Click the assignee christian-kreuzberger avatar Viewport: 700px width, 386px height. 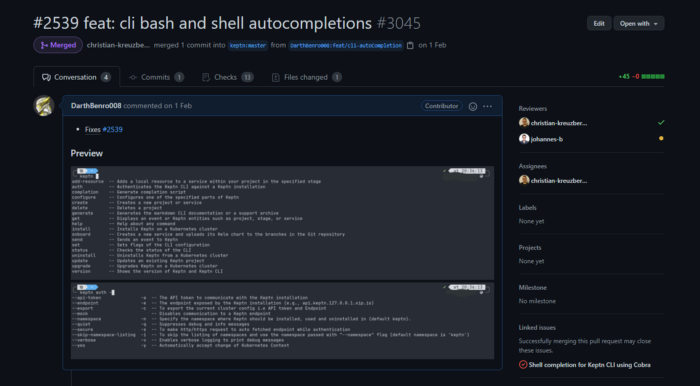[524, 180]
